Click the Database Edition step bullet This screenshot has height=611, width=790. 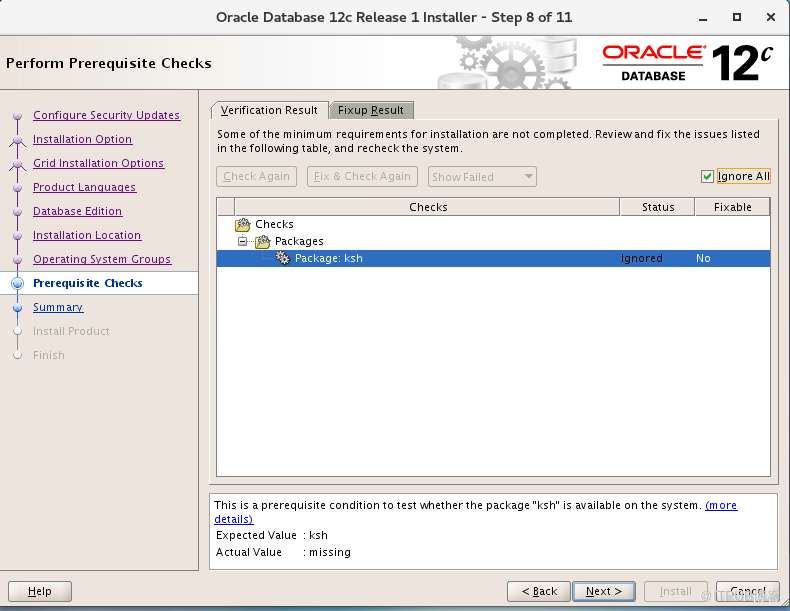click(18, 212)
